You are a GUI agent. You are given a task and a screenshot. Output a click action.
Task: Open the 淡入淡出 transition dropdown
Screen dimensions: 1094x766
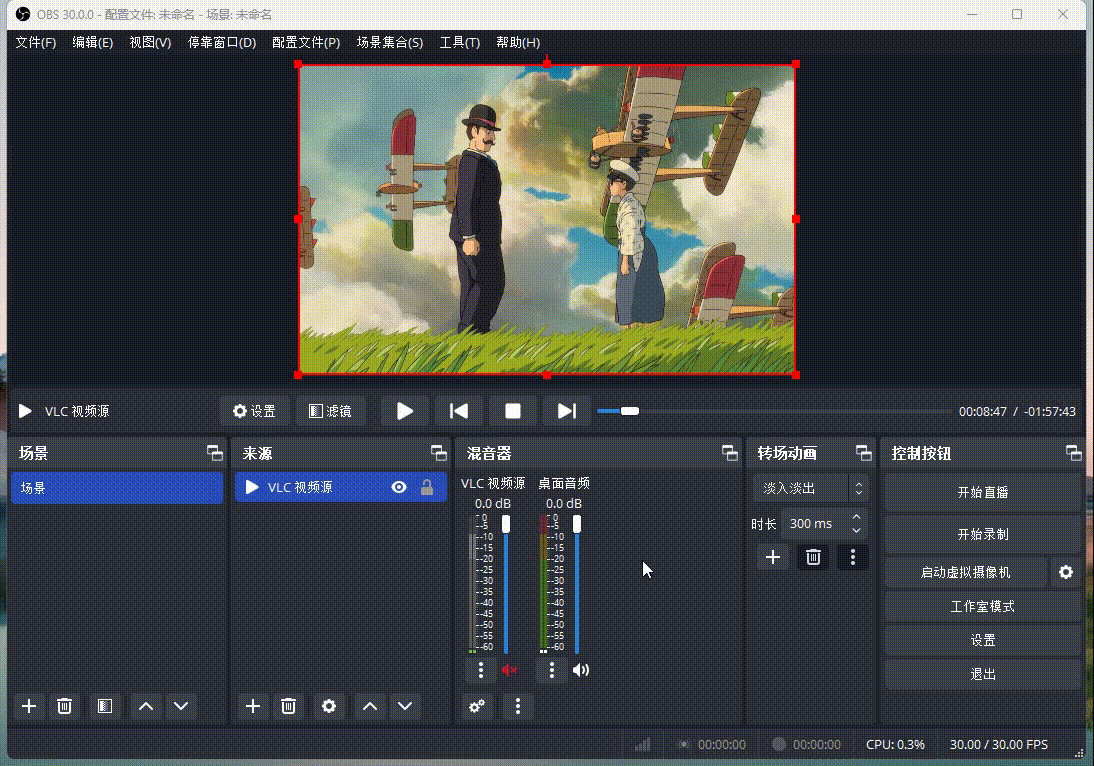(811, 488)
